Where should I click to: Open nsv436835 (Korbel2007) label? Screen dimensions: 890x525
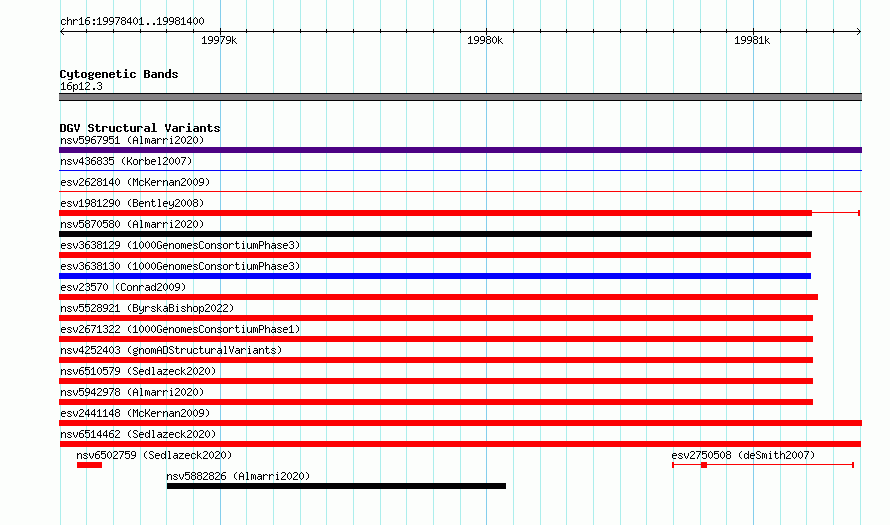point(126,161)
